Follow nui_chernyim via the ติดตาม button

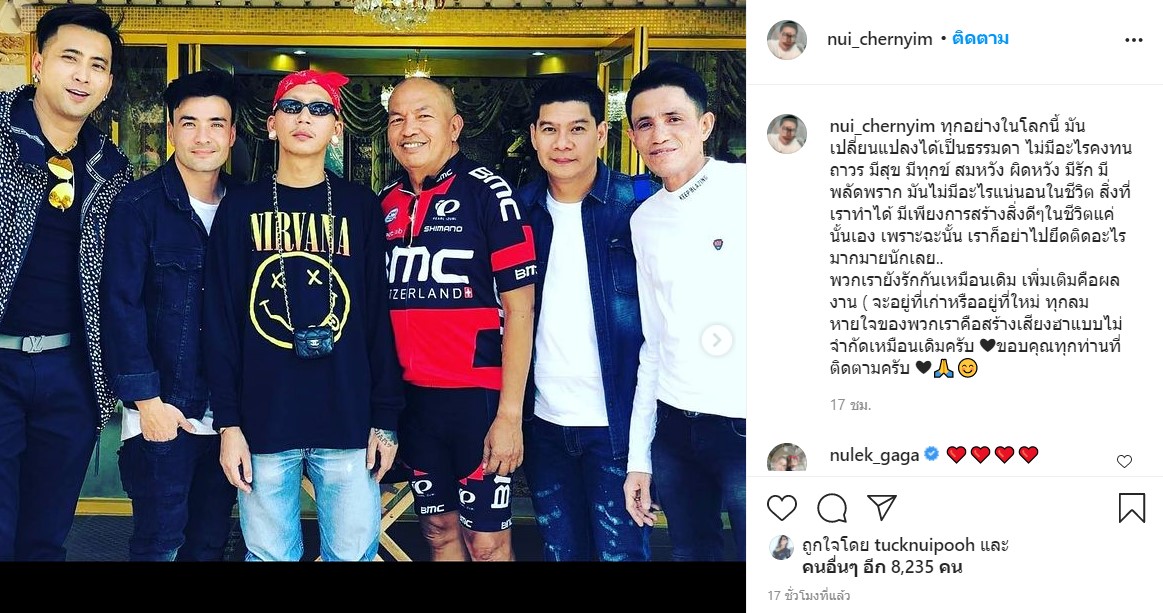[980, 39]
